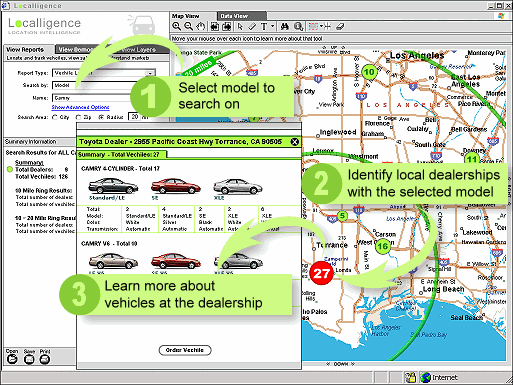The image size is (513, 385).
Task: Click the Internet zone status icon
Action: click(426, 377)
